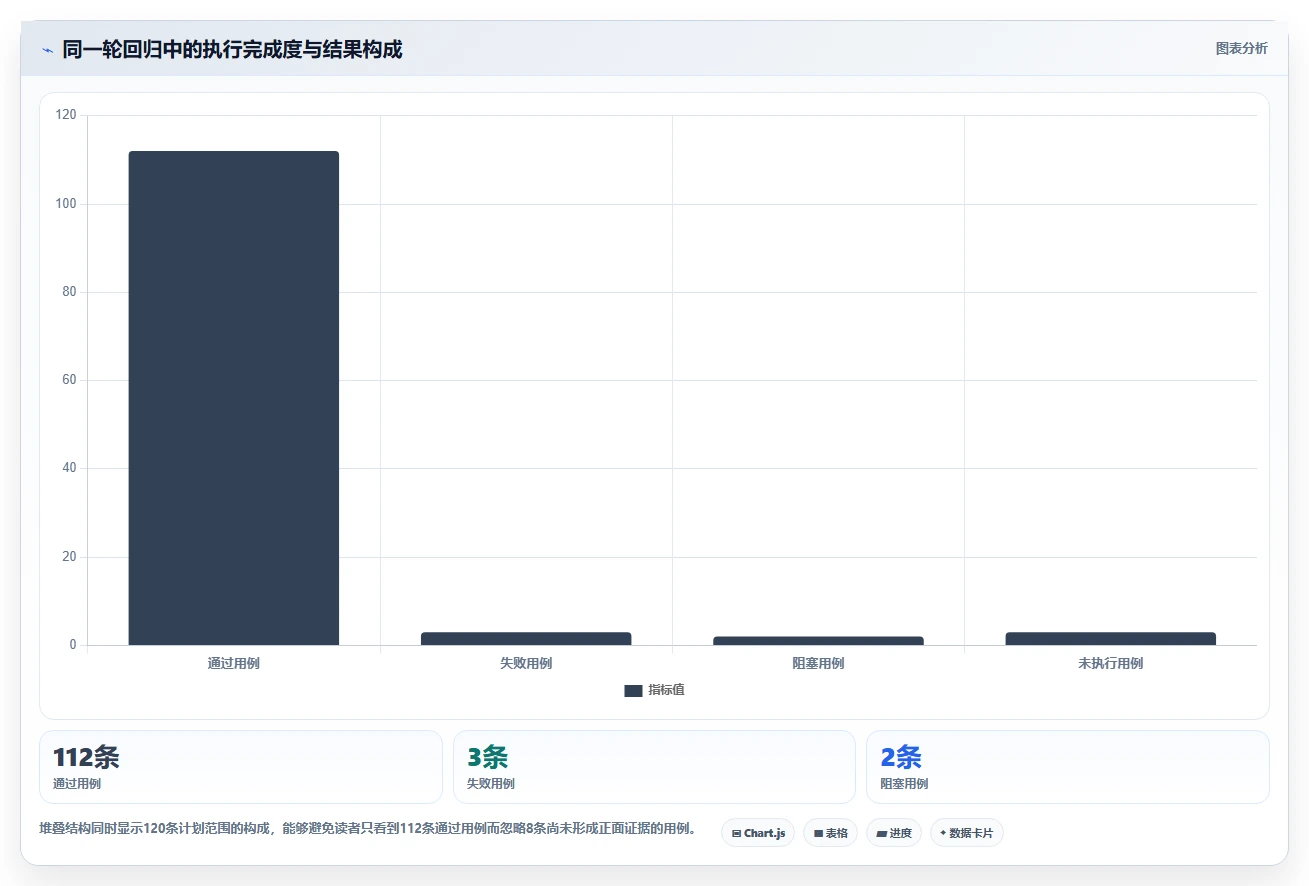
Task: Click the description text starting with 堆叠结构
Action: point(368,829)
